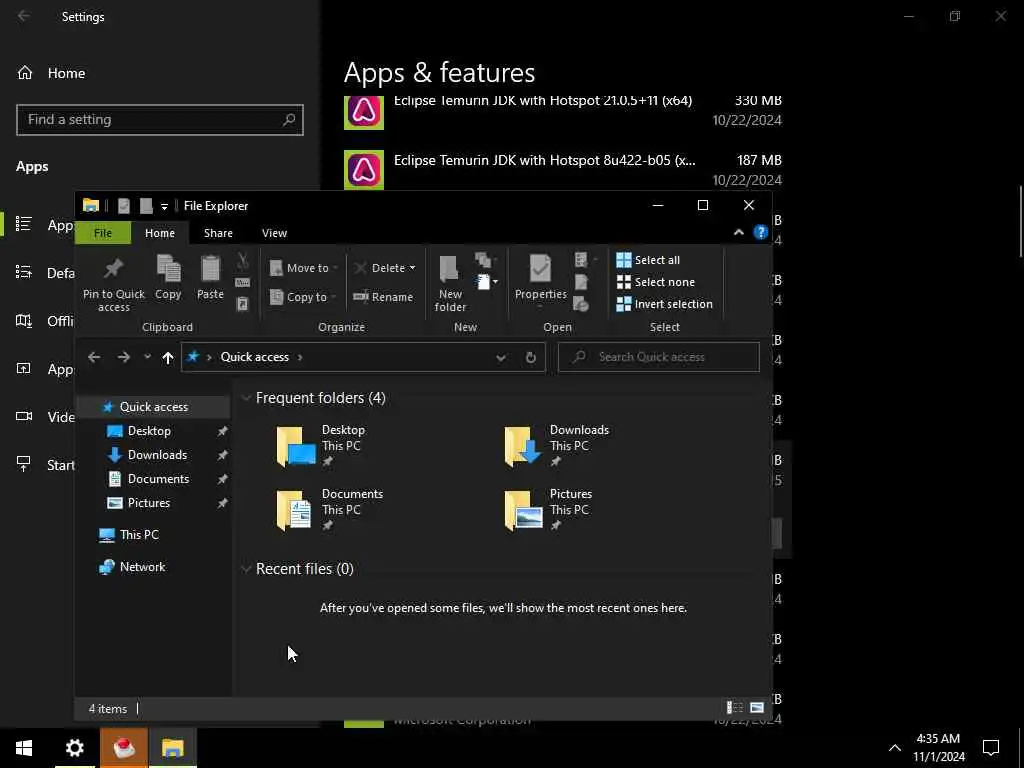Click the Cut scissors icon

242,261
